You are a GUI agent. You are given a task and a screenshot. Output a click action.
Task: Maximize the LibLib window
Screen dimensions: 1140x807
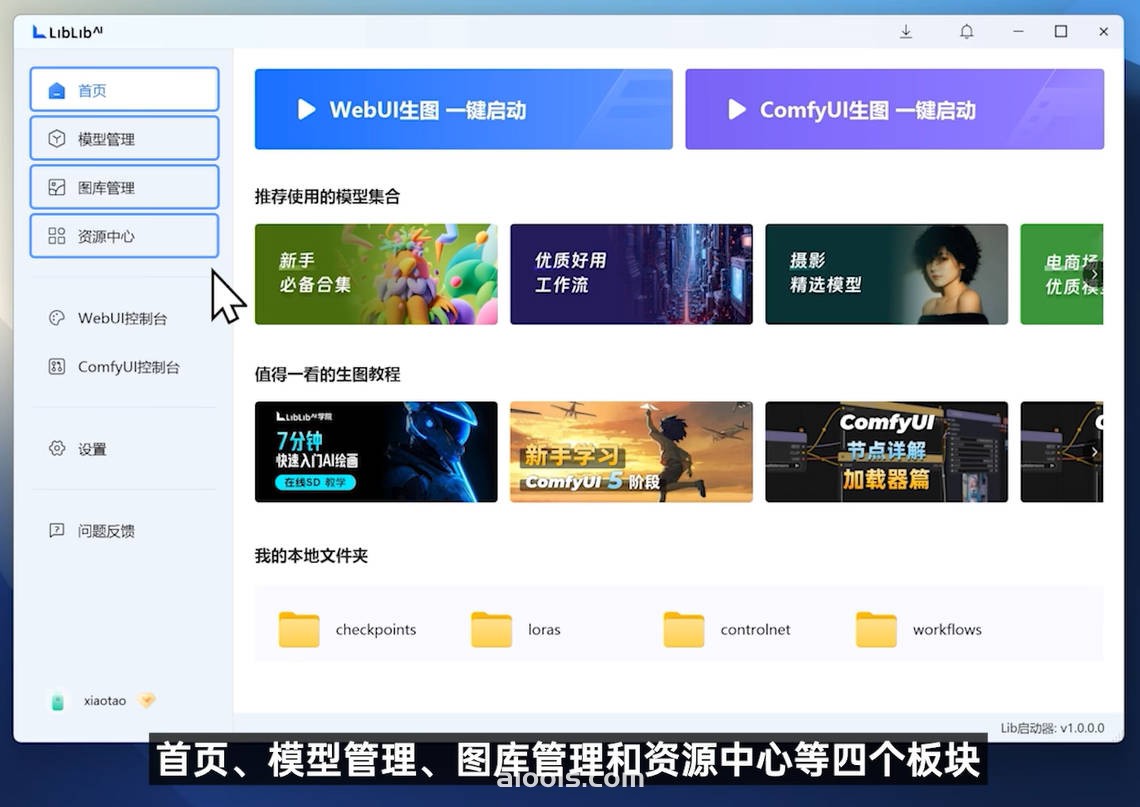[1061, 32]
